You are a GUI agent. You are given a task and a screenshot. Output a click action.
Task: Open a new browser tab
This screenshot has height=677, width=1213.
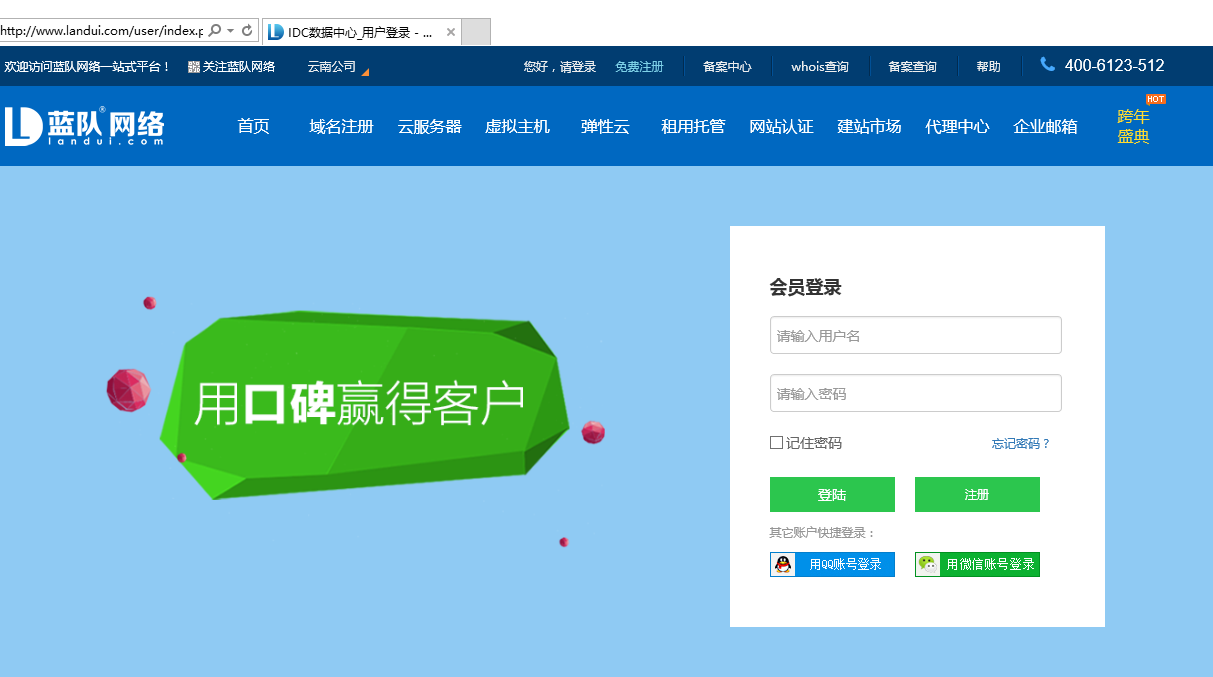pos(476,31)
